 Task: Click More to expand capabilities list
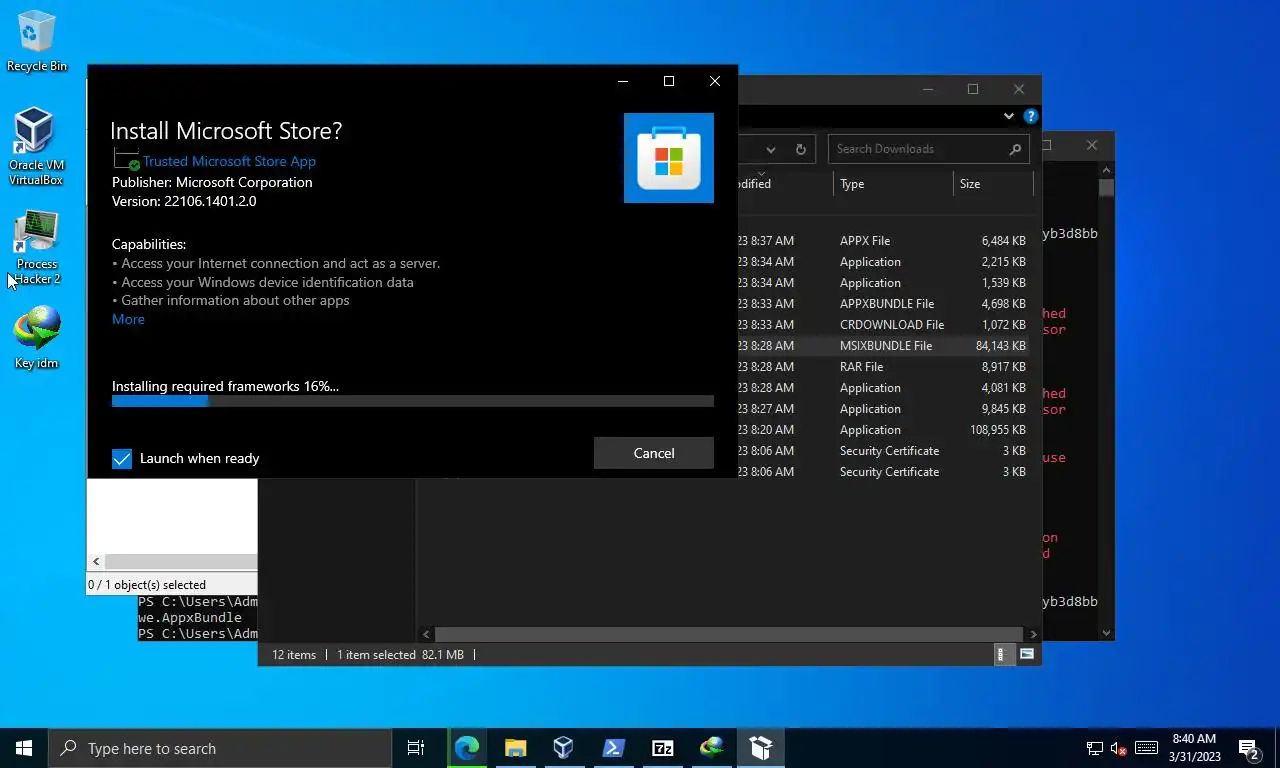click(x=128, y=319)
